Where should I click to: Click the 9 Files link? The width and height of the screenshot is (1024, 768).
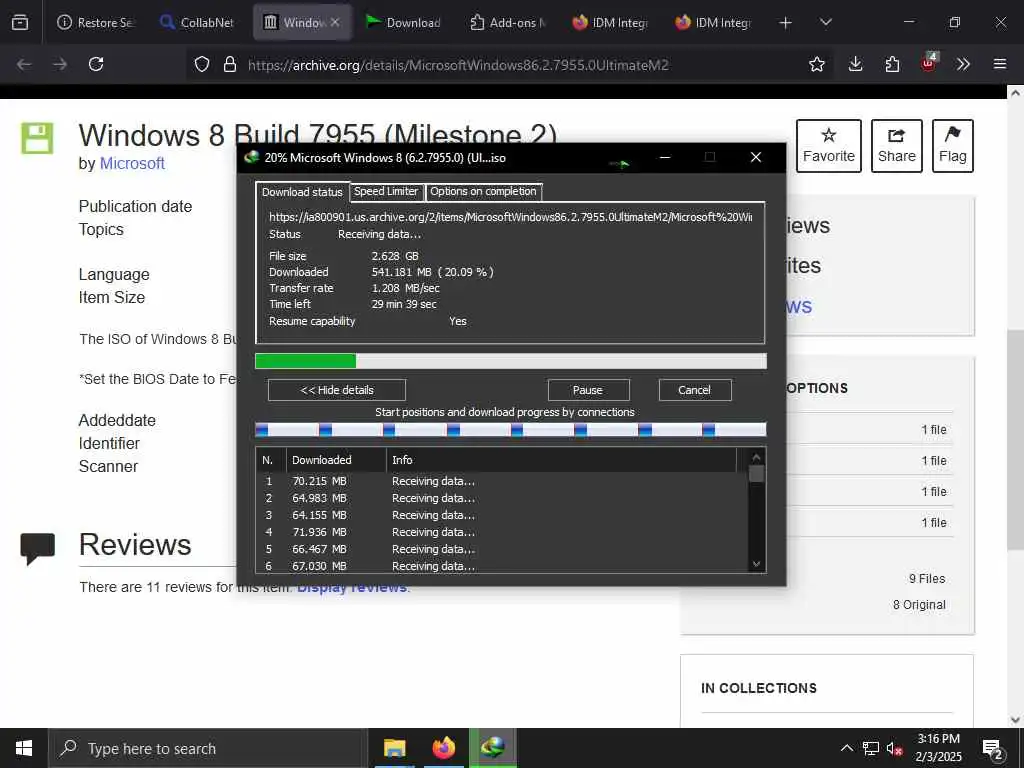coord(927,579)
